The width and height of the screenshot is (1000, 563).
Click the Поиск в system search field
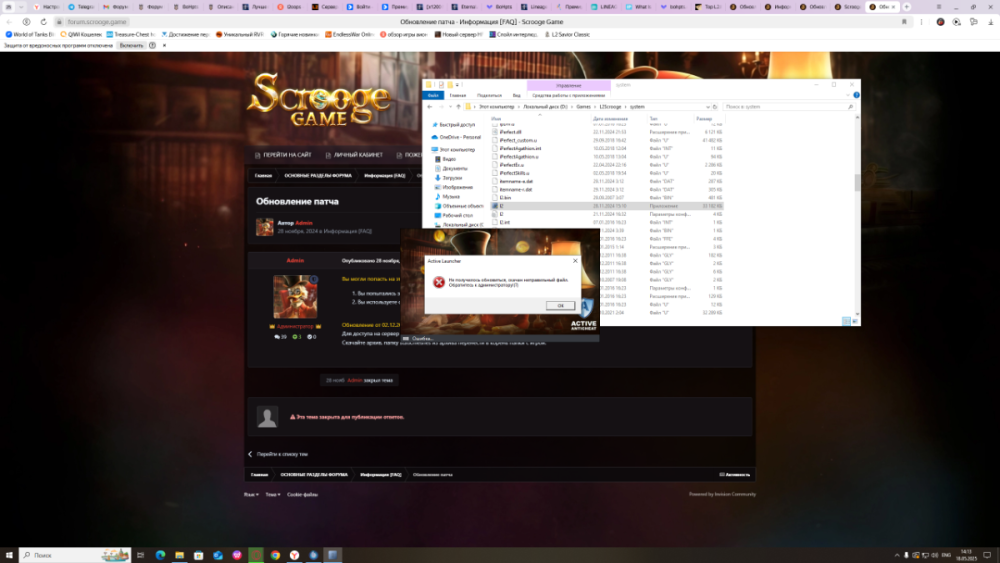(785, 106)
